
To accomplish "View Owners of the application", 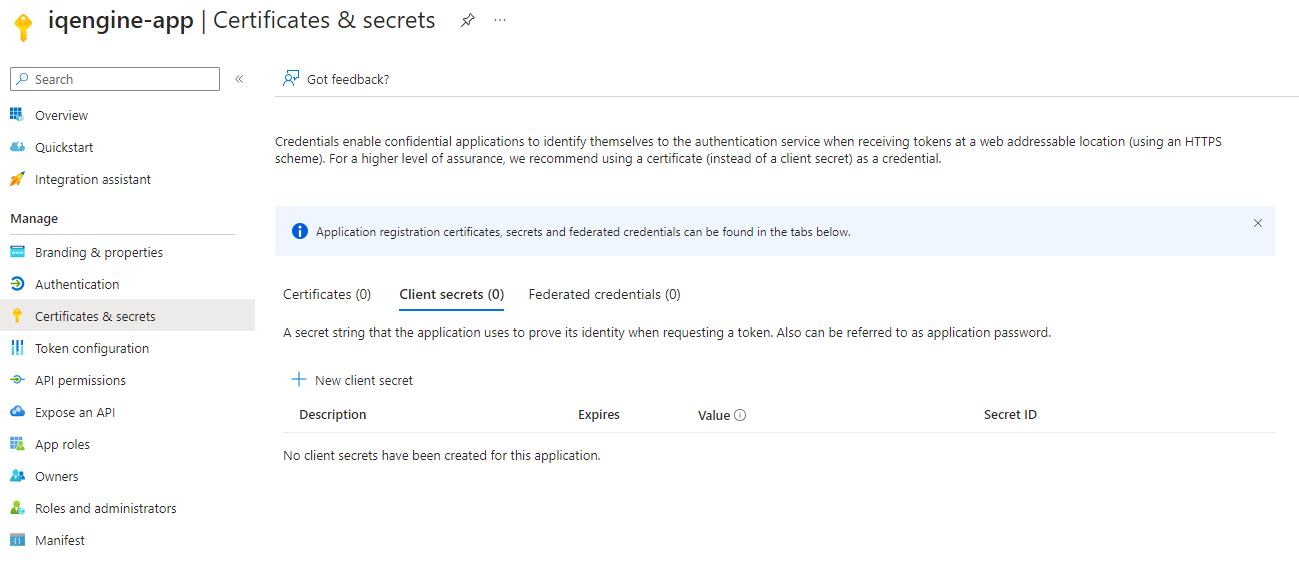I will 56,476.
